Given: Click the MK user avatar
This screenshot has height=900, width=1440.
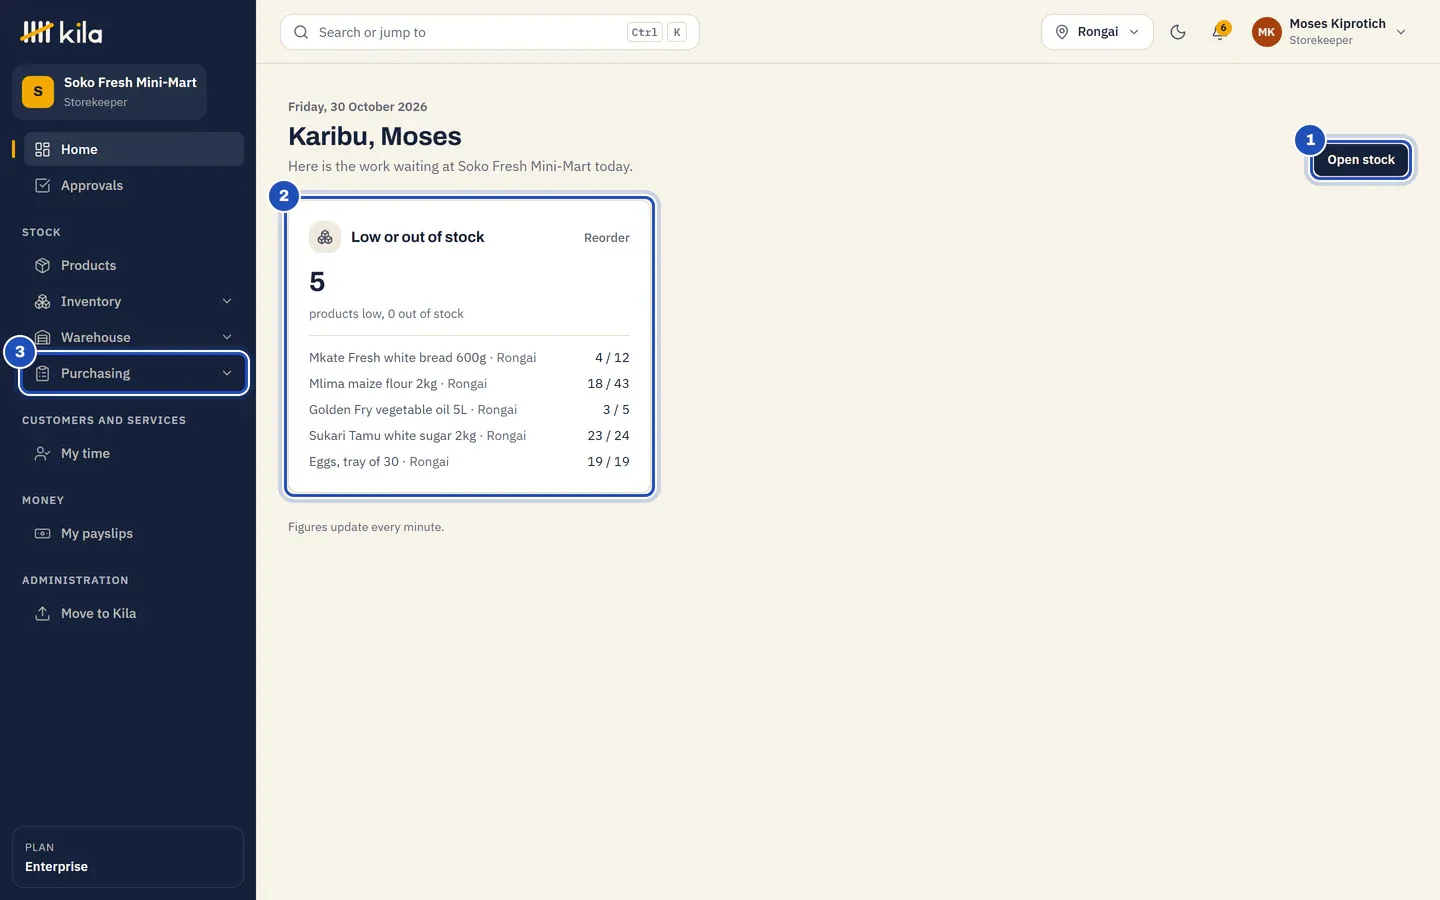Looking at the screenshot, I should pyautogui.click(x=1266, y=32).
